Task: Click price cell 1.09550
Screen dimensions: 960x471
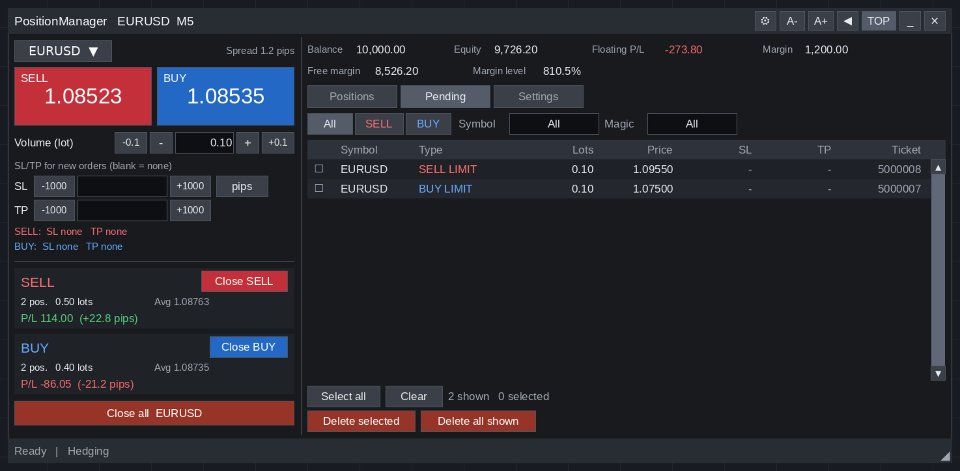Action: [653, 169]
